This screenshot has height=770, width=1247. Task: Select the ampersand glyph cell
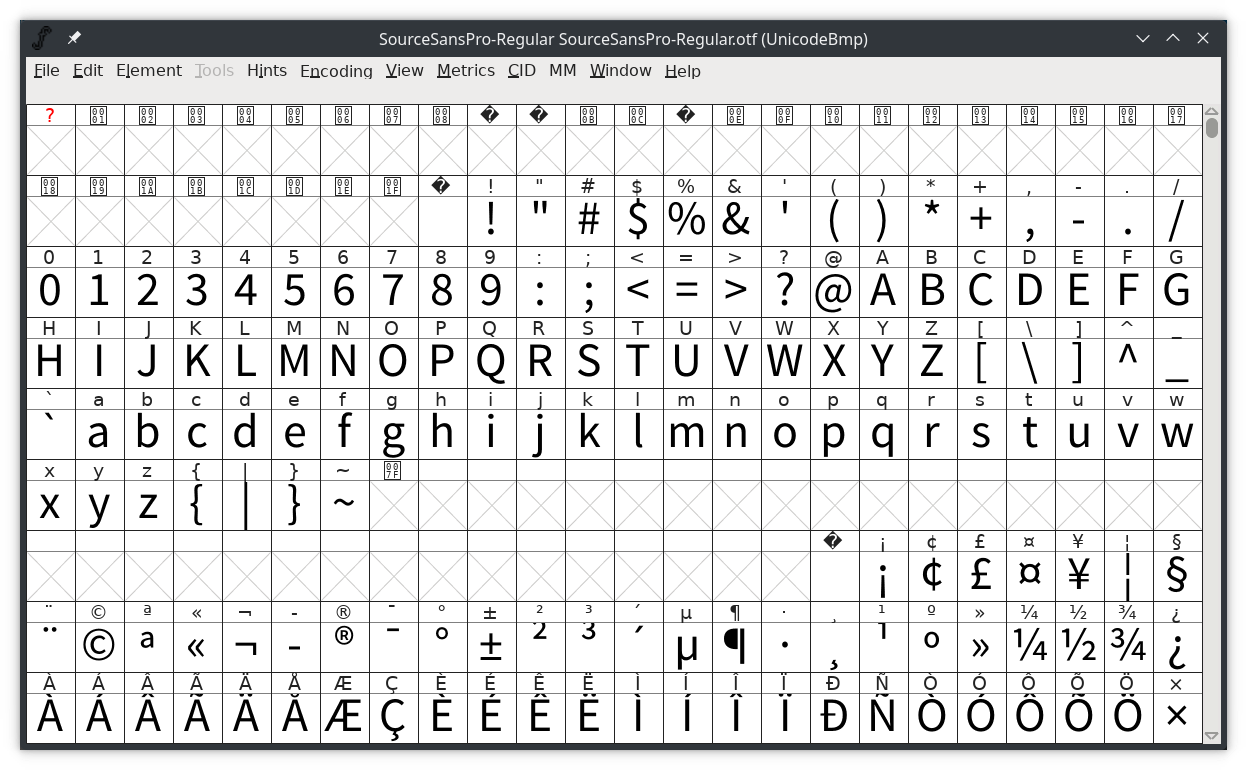tap(736, 221)
